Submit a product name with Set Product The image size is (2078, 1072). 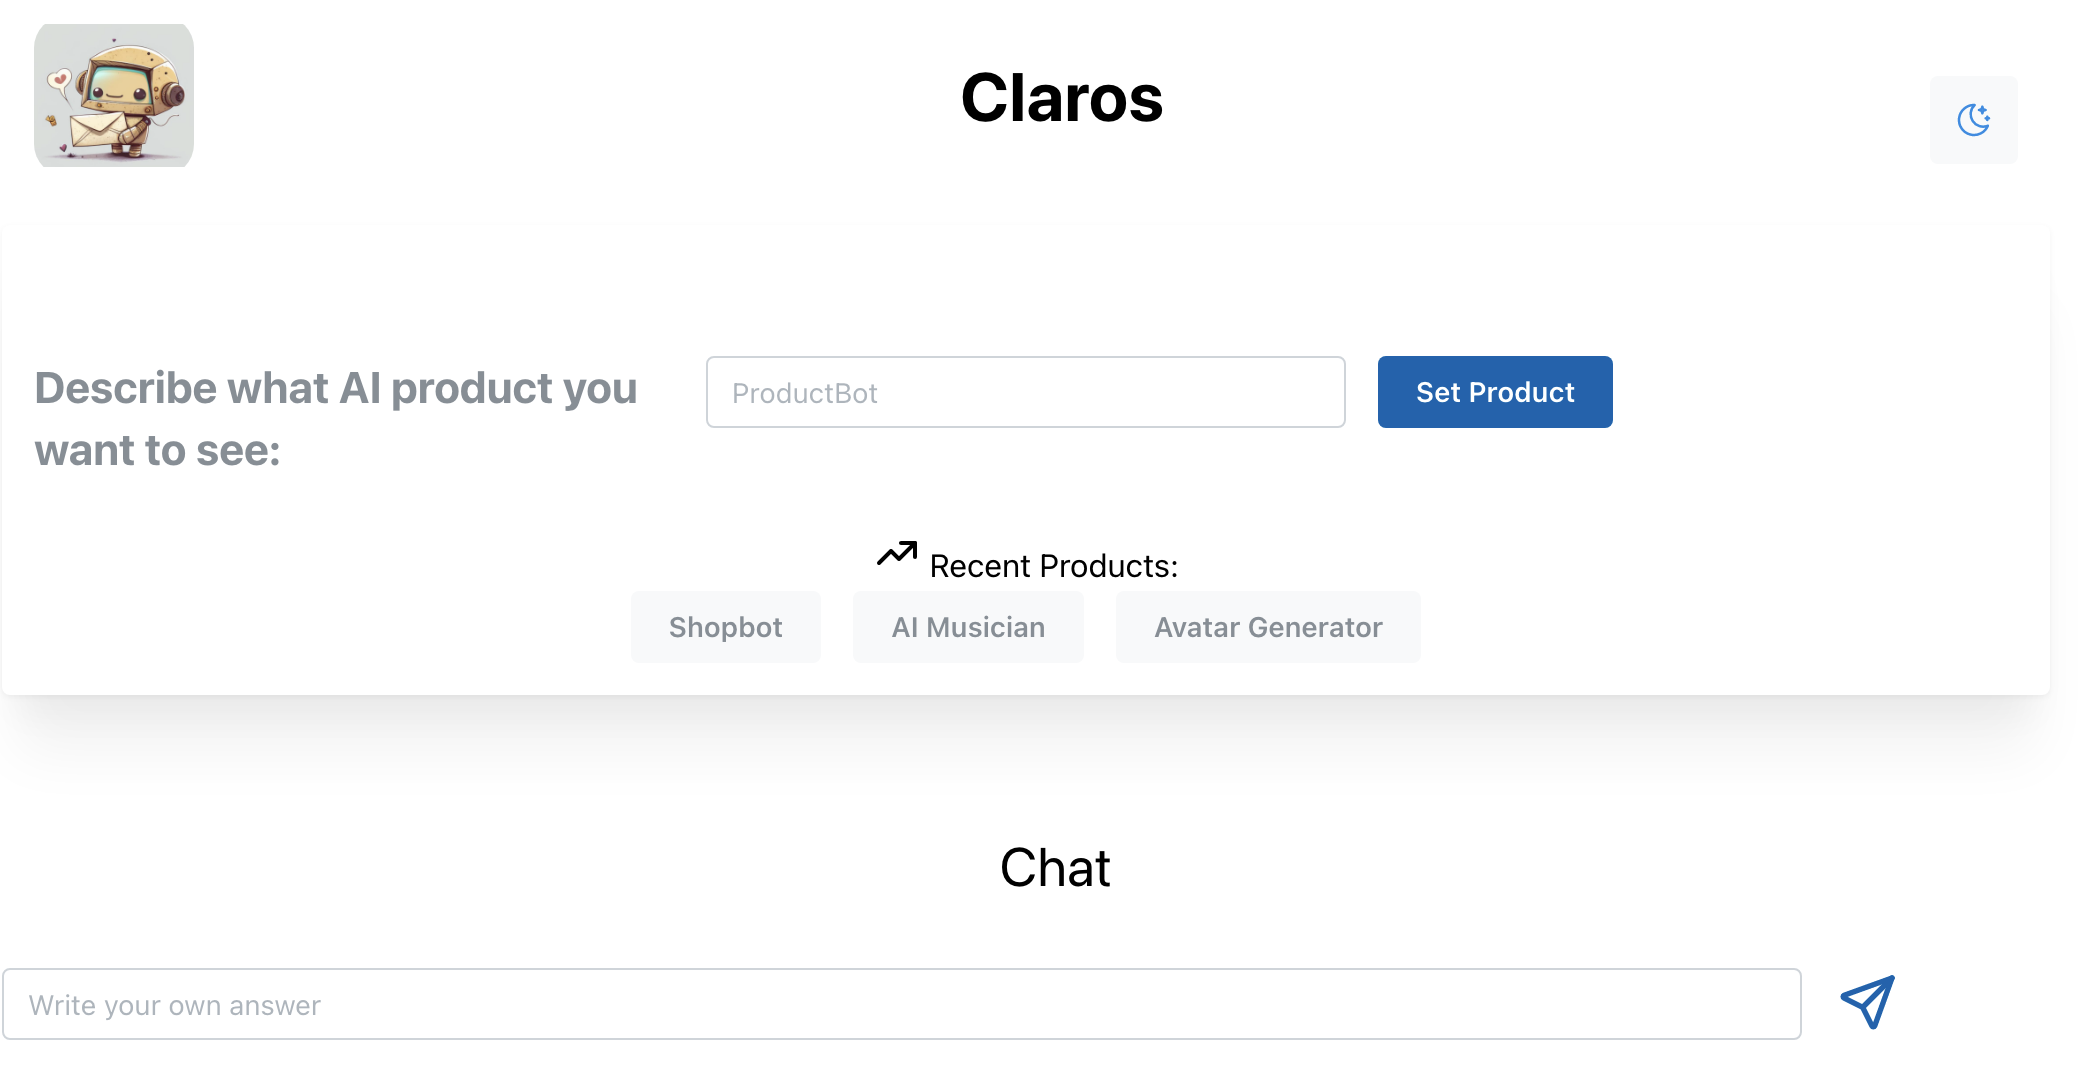click(1494, 392)
